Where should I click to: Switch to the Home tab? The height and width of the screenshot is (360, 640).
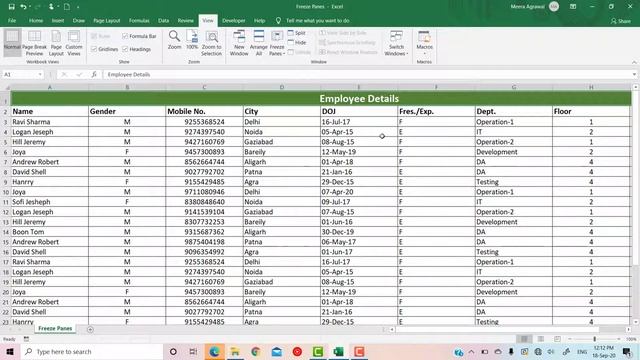[x=36, y=20]
